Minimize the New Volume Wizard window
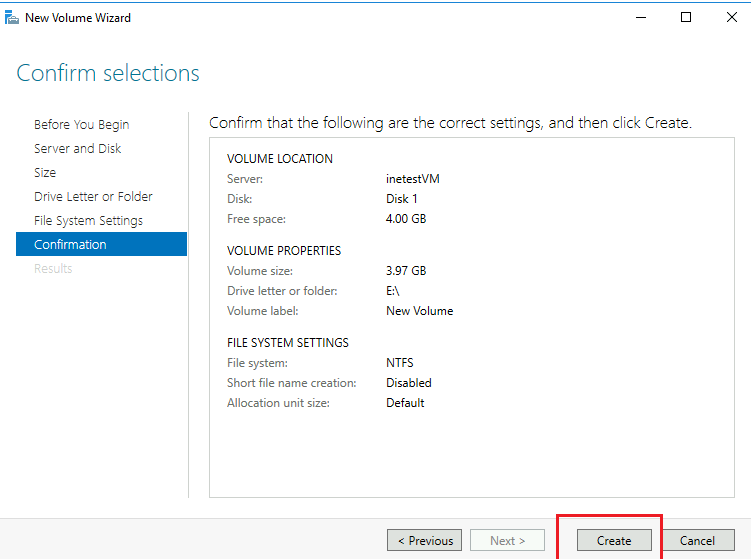 638,17
